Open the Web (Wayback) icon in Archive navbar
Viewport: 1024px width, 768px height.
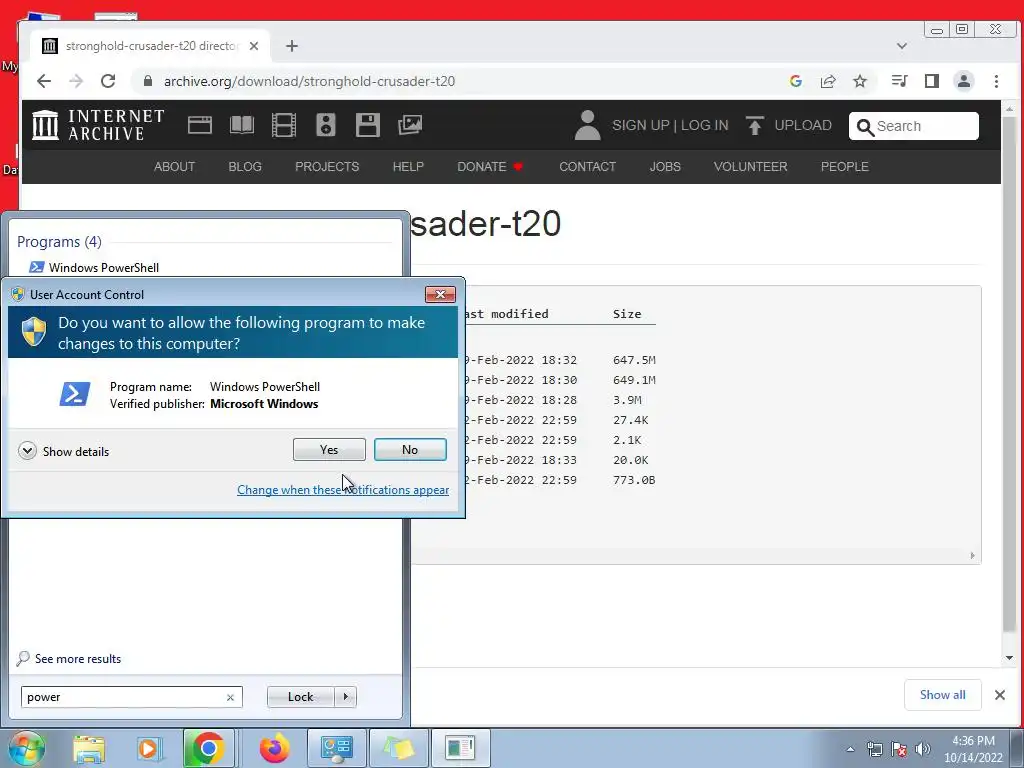tap(200, 125)
